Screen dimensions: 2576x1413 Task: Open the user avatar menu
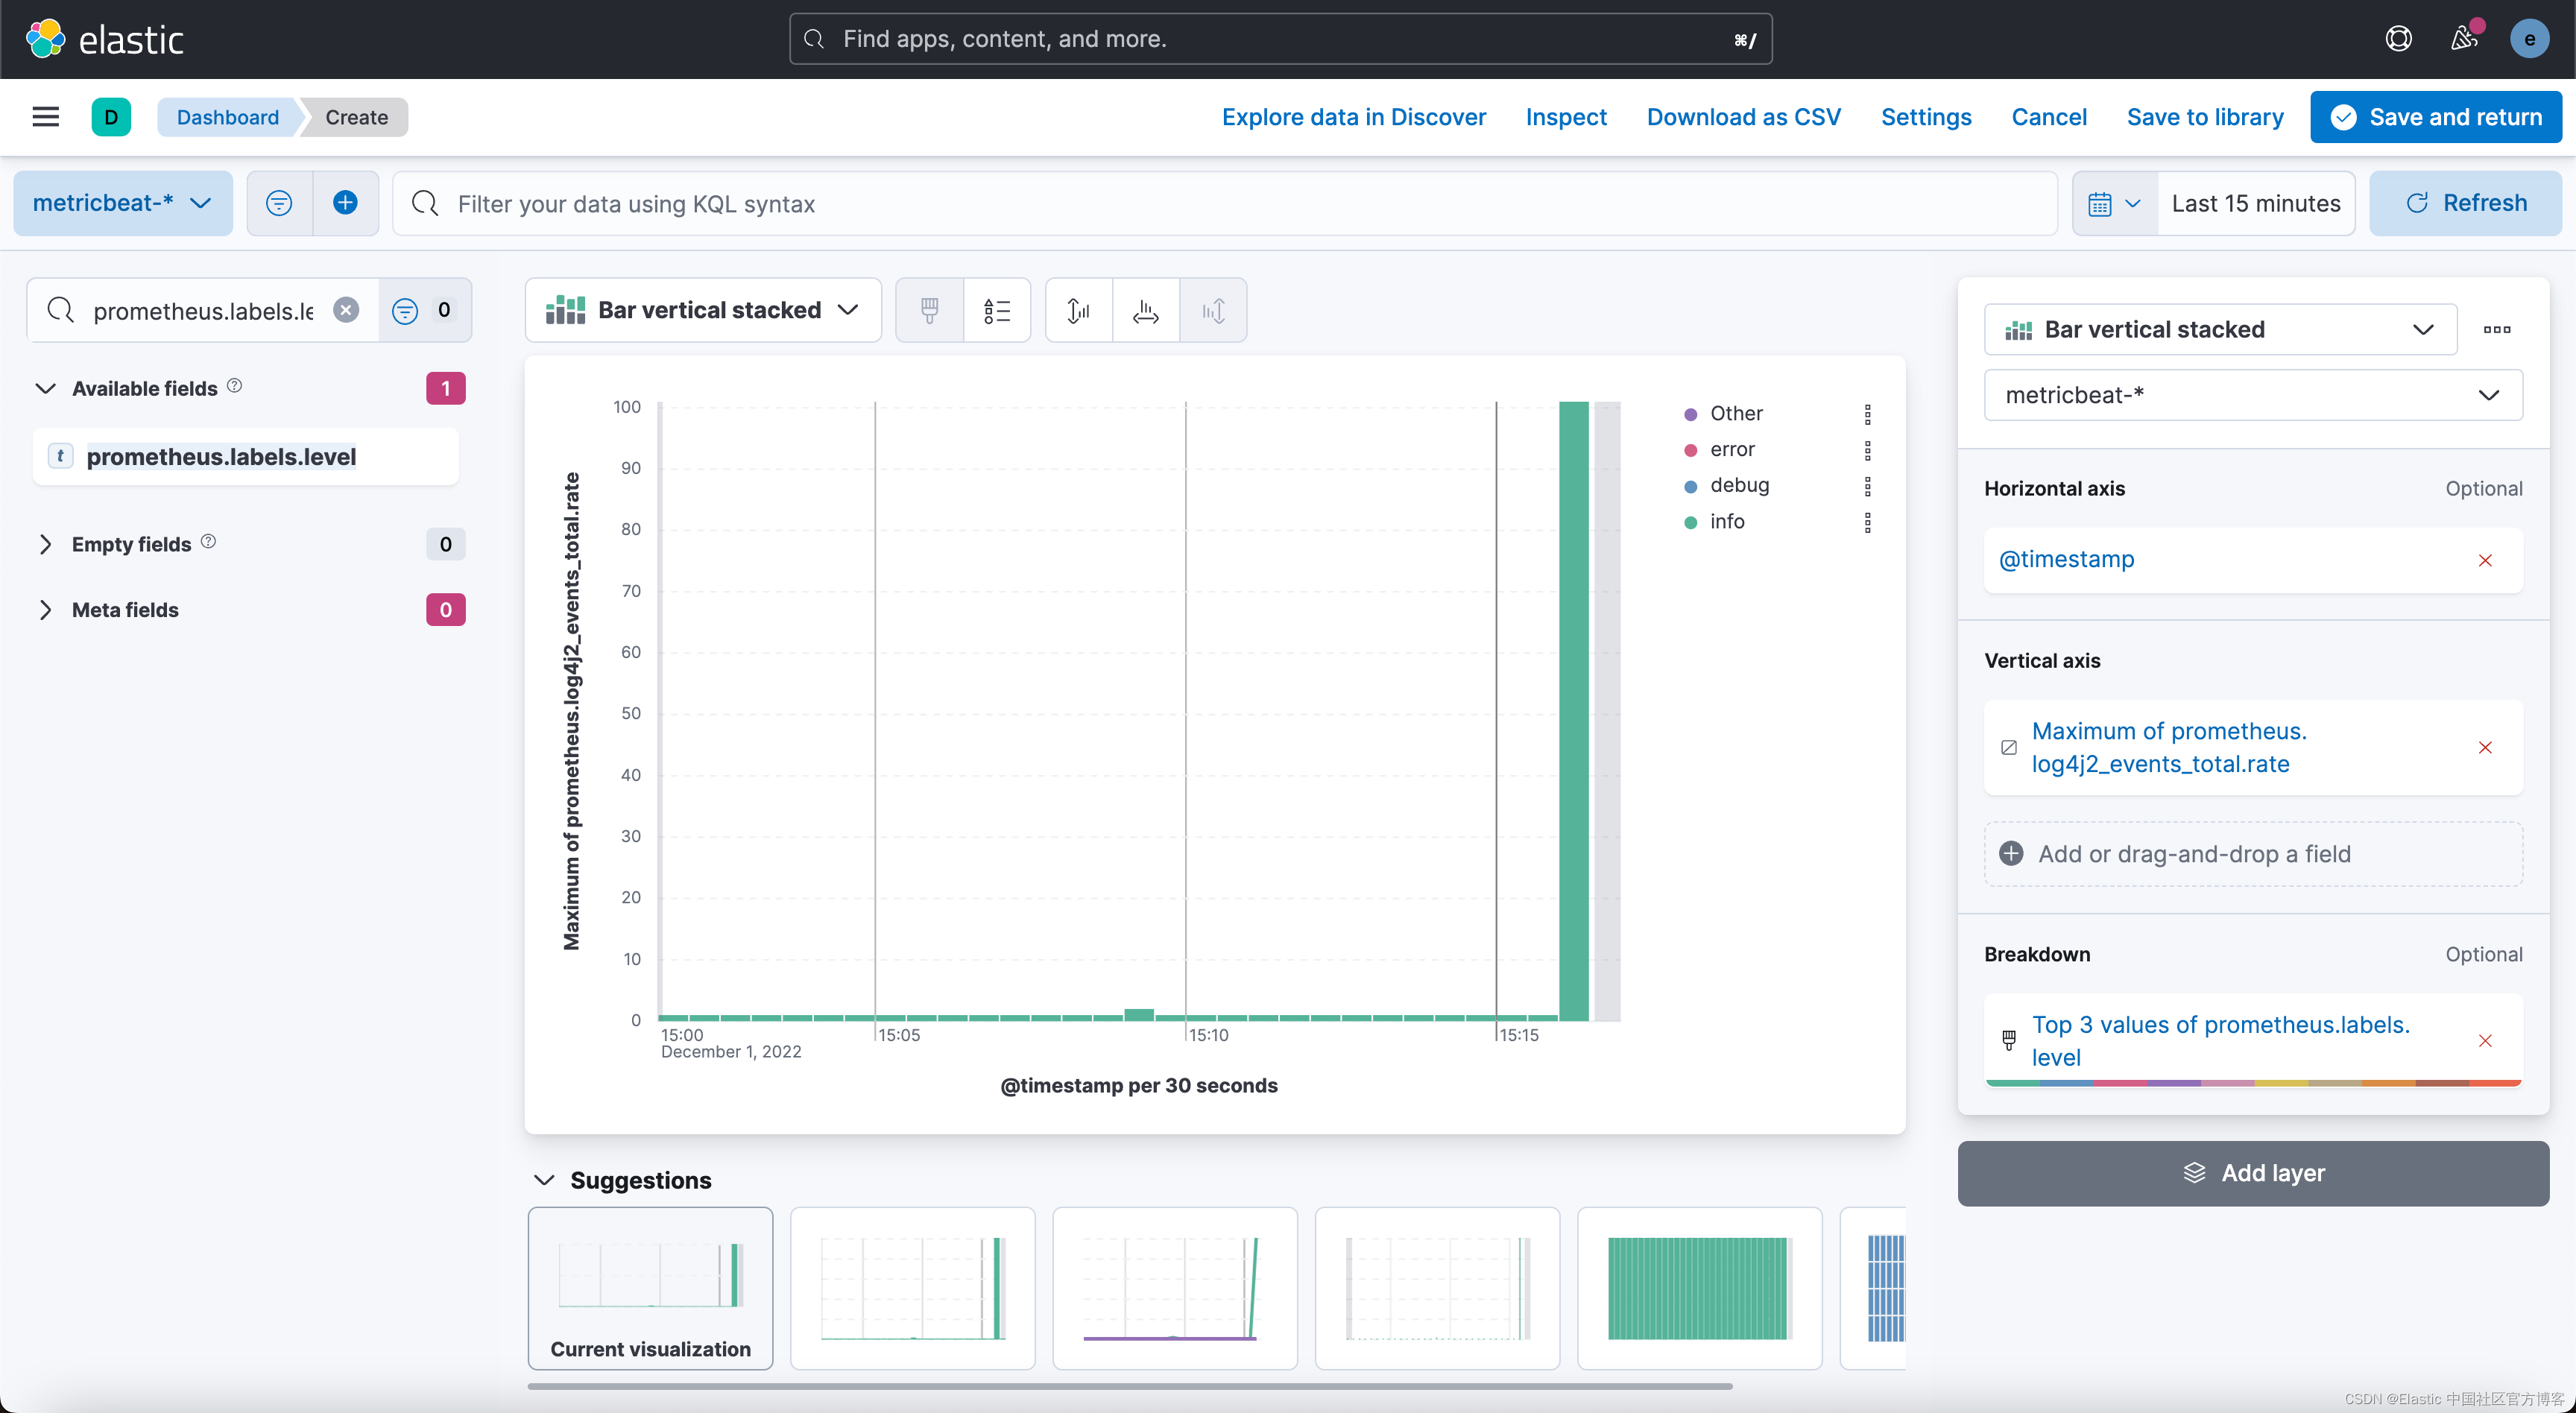tap(2529, 39)
